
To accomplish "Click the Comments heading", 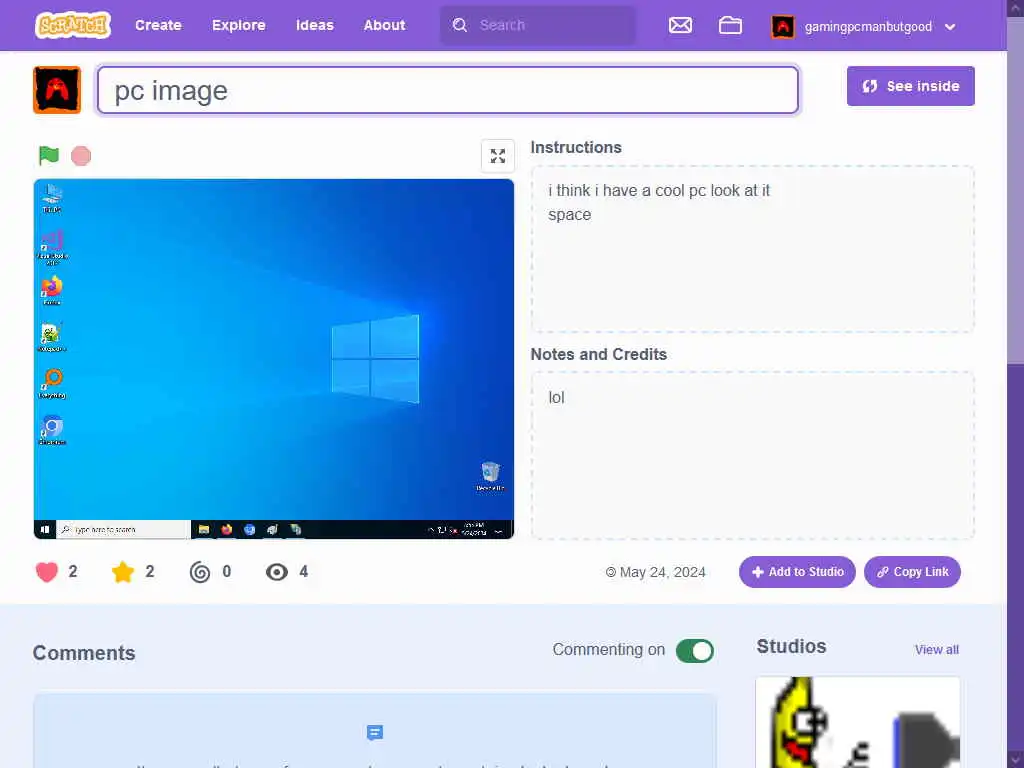I will (x=84, y=653).
